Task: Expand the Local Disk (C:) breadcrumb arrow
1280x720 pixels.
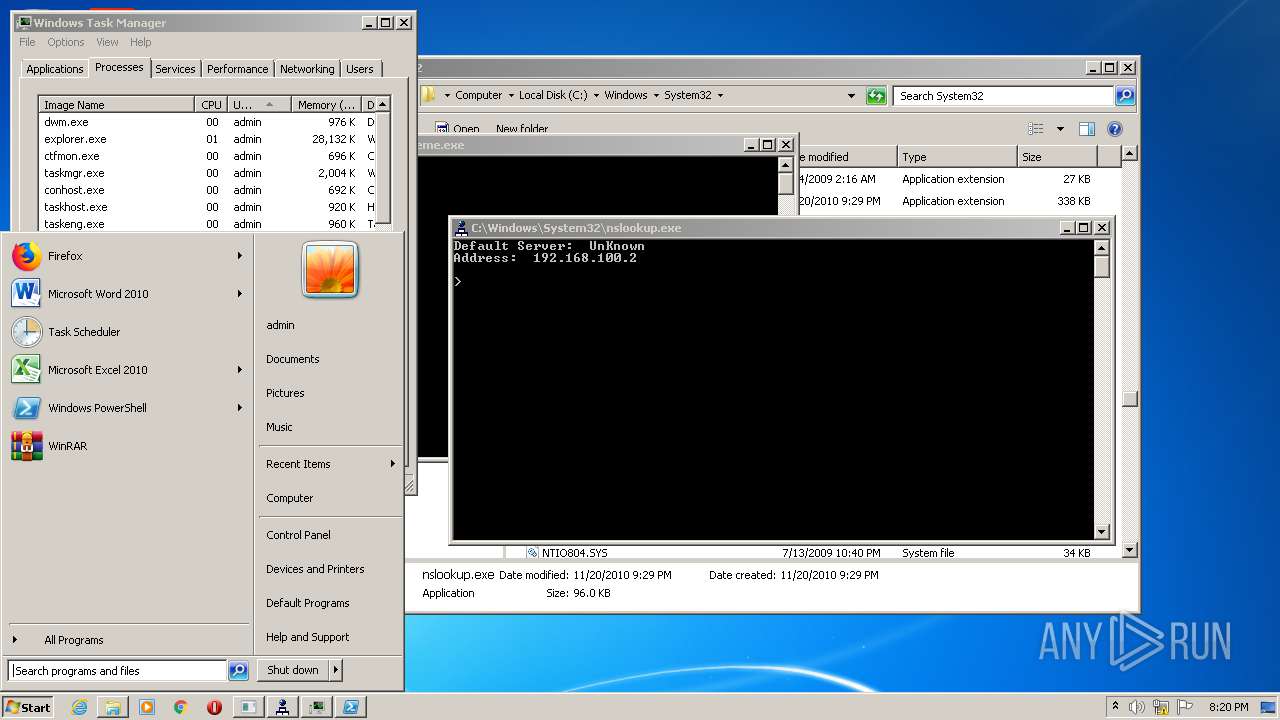Action: pyautogui.click(x=596, y=96)
